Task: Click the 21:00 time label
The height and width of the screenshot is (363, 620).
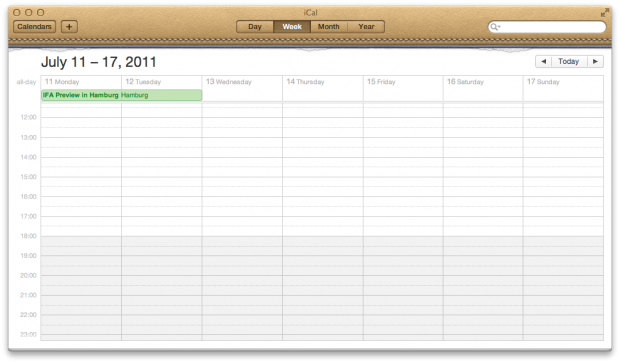Action: pos(28,295)
